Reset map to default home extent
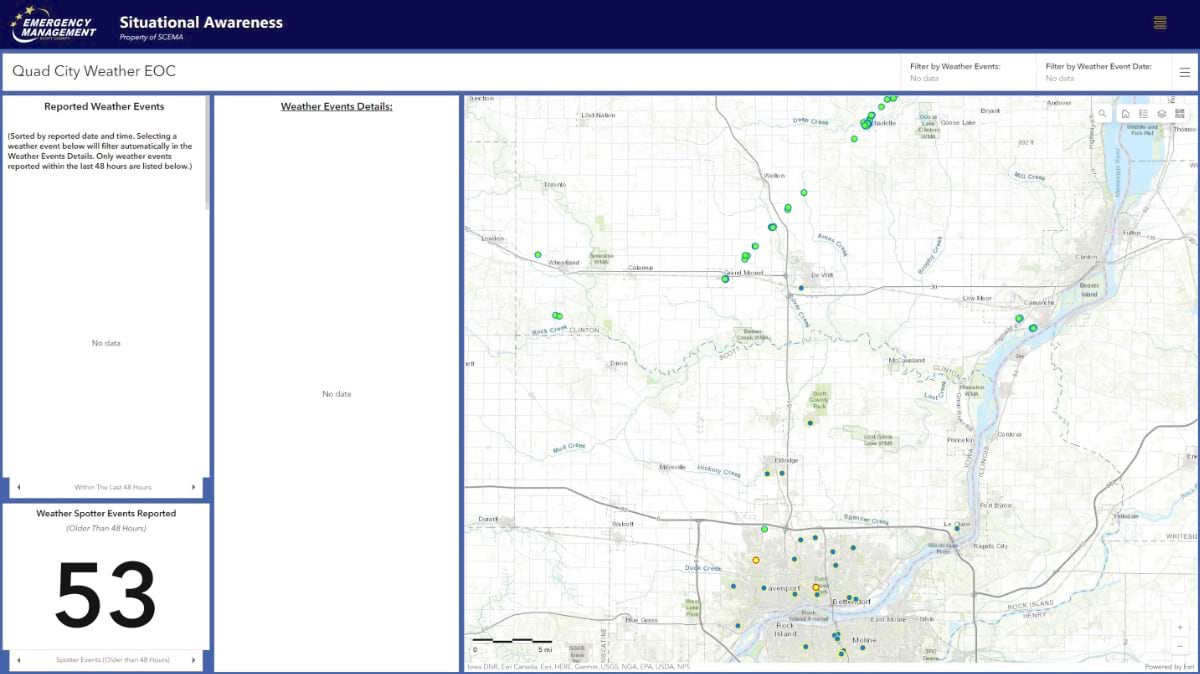The height and width of the screenshot is (674, 1200). click(1125, 114)
